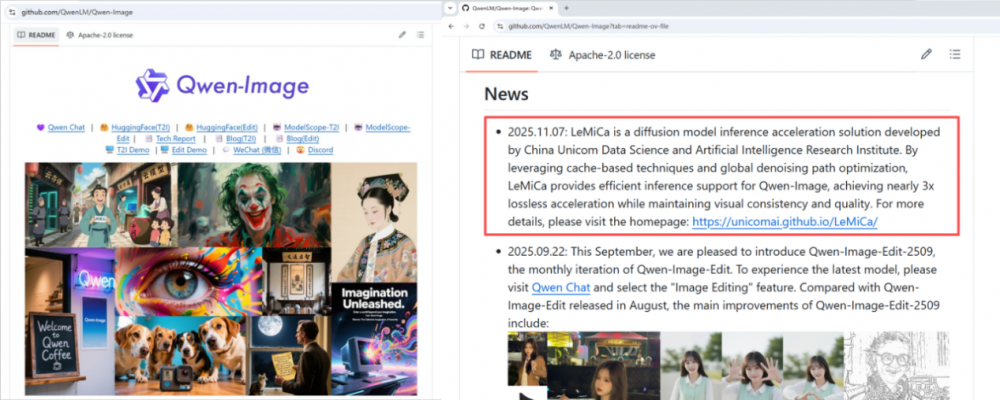Screen dimensions: 1000x400
Task: Open the table of contents icon in right browser
Action: tap(954, 54)
